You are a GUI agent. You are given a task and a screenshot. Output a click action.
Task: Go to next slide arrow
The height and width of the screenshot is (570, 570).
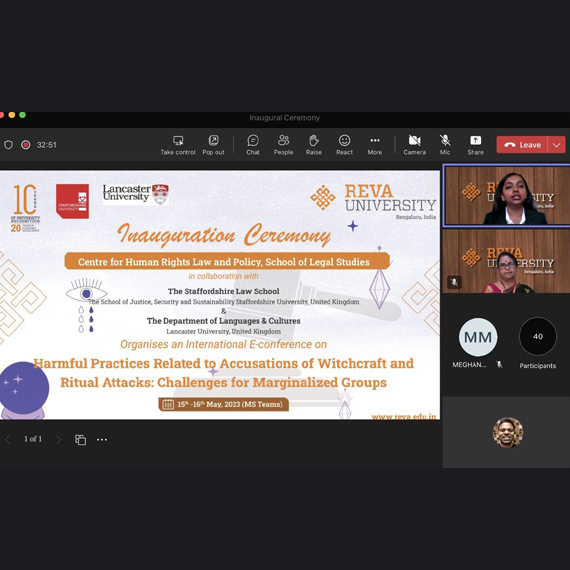tap(59, 439)
